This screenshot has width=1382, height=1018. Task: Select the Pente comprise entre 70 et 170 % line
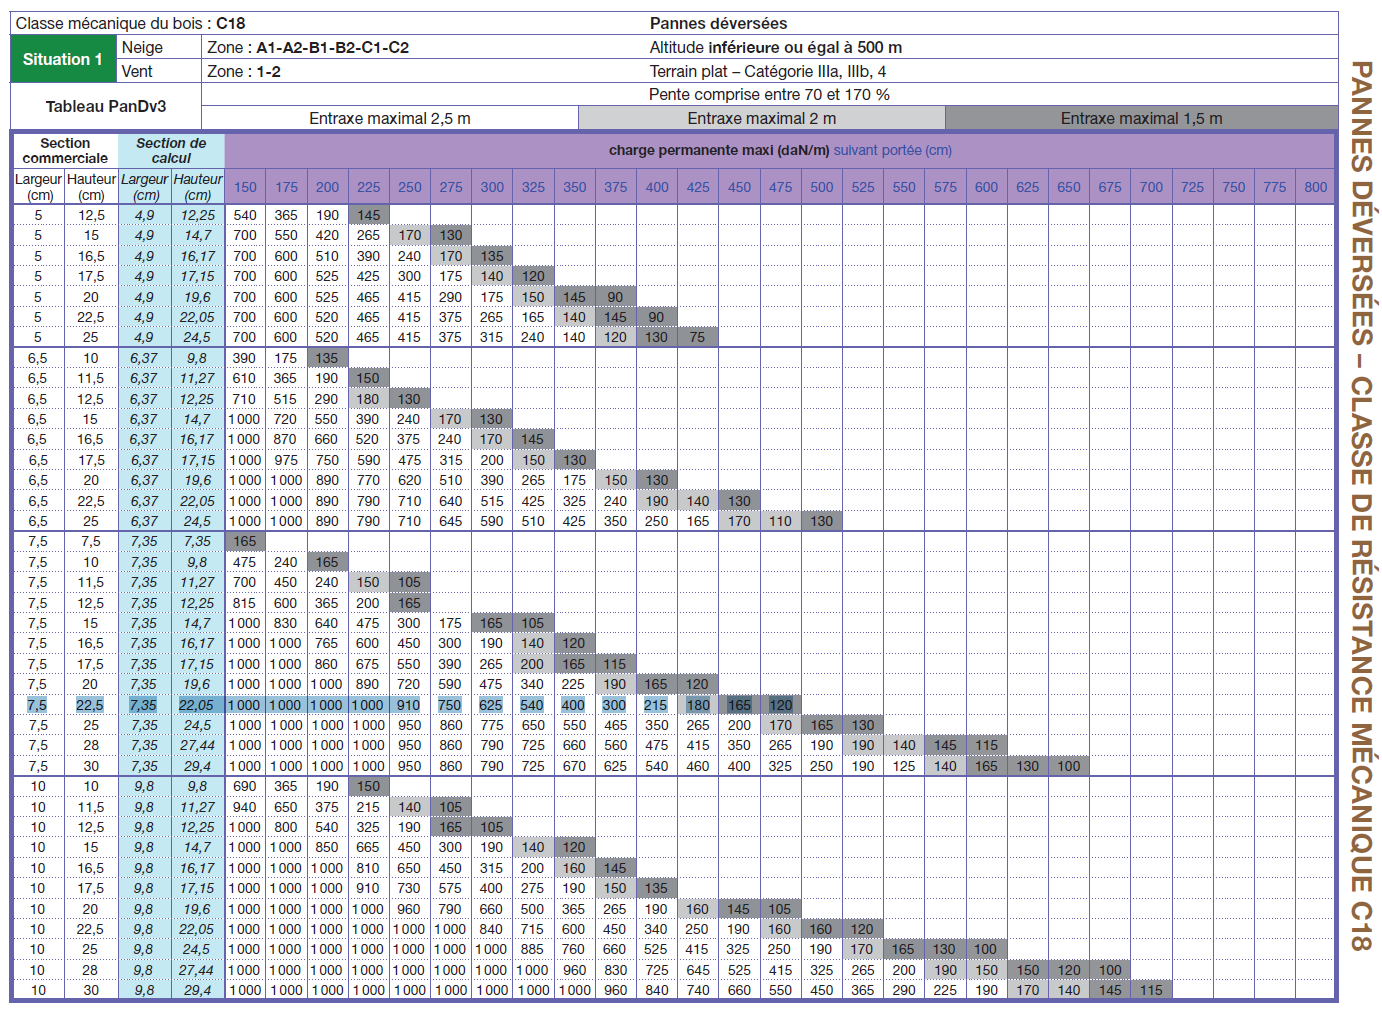tap(769, 94)
